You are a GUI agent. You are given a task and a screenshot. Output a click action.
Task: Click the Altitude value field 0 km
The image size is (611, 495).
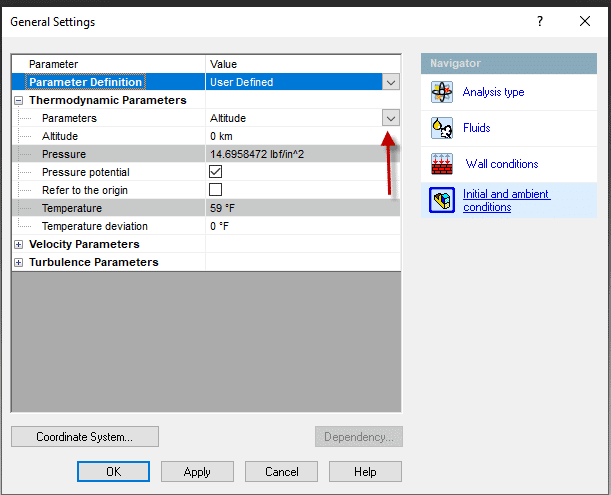[295, 136]
